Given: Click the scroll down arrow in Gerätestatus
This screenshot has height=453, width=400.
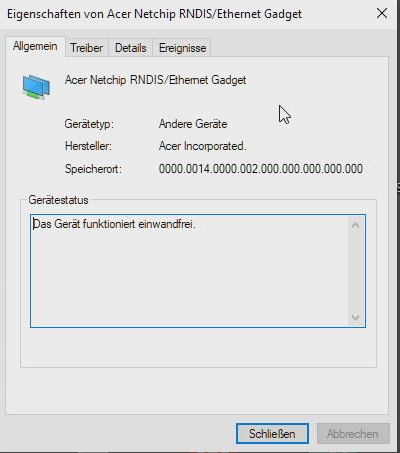Looking at the screenshot, I should click(355, 317).
